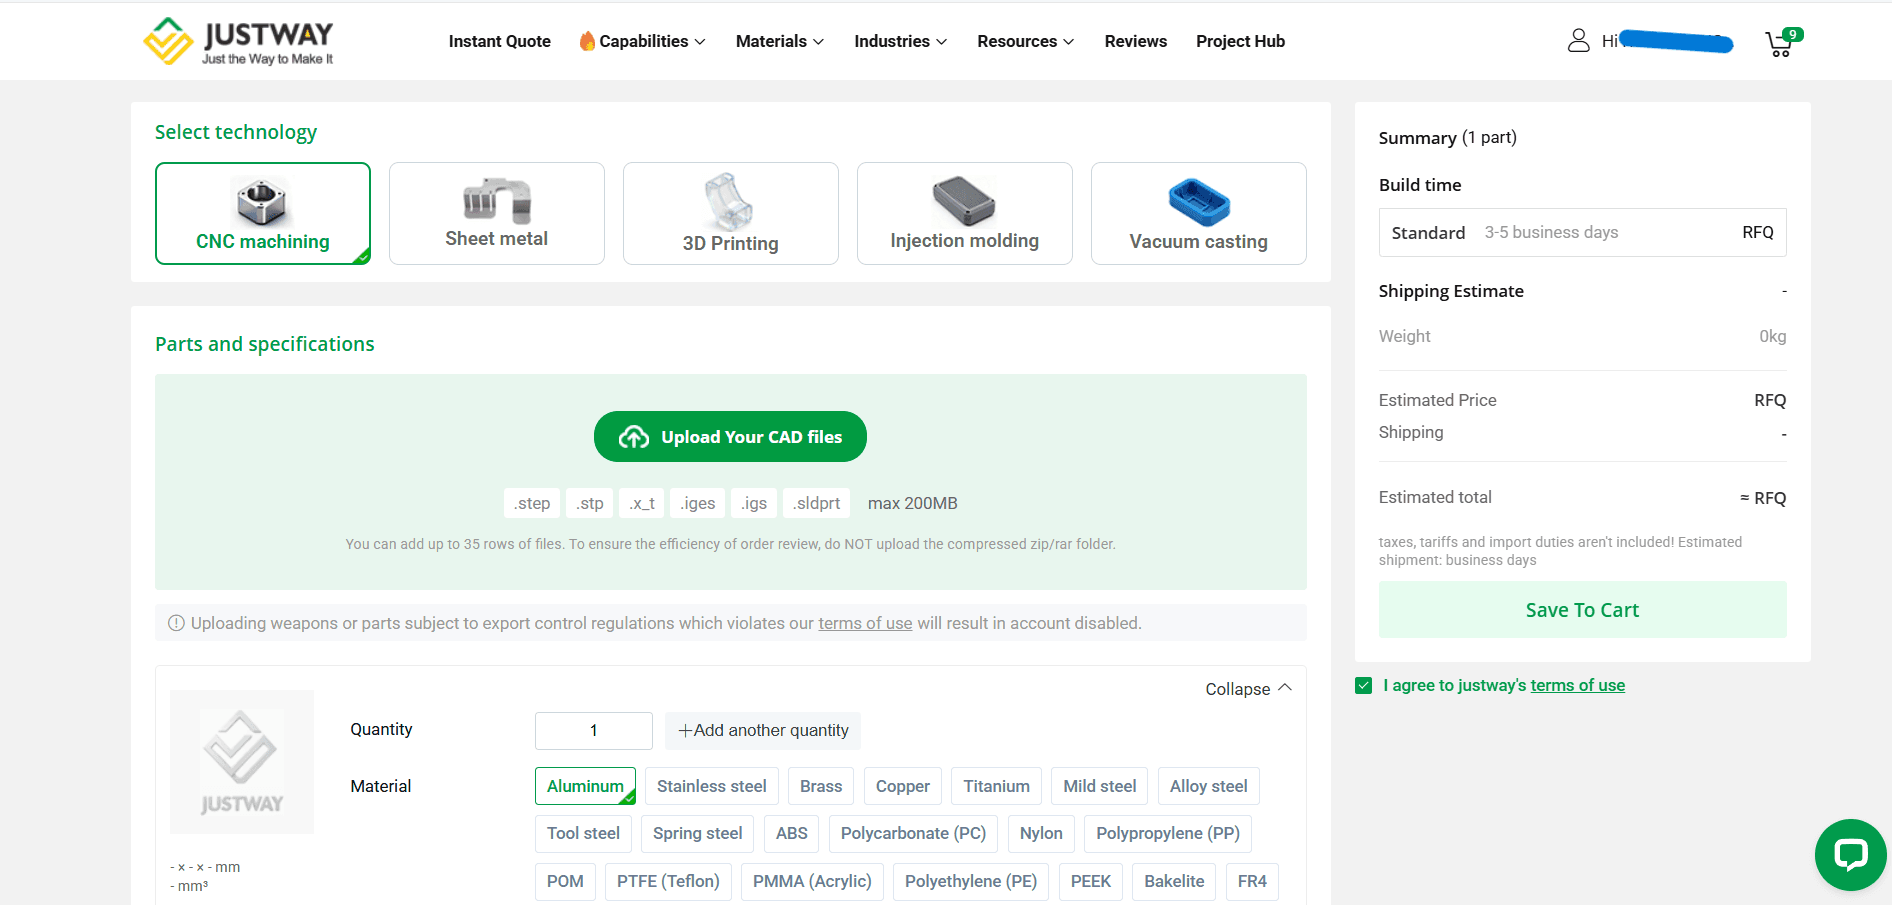Image resolution: width=1892 pixels, height=905 pixels.
Task: Open the live chat bubble
Action: tap(1850, 855)
